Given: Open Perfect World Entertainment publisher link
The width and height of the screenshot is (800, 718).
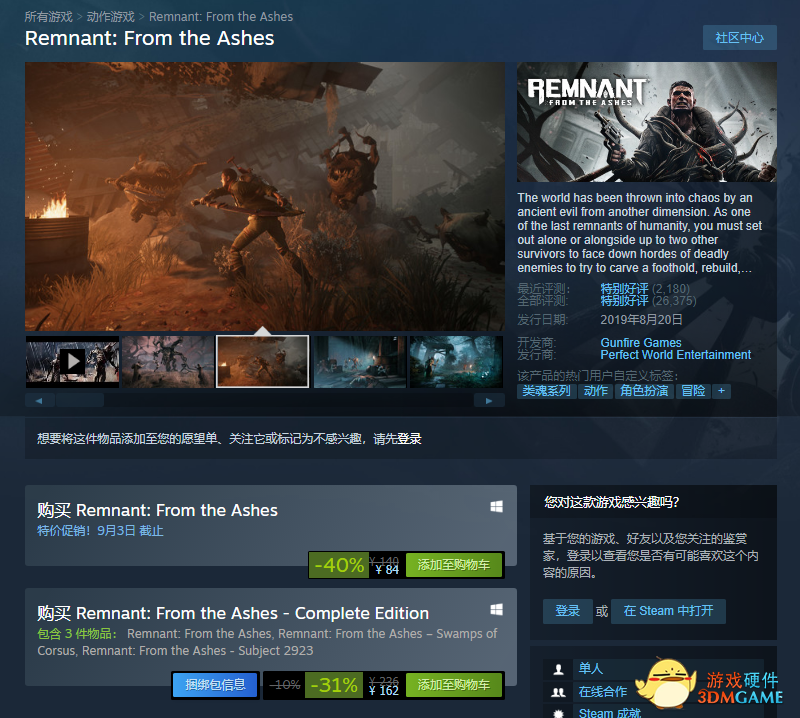Looking at the screenshot, I should [x=676, y=355].
